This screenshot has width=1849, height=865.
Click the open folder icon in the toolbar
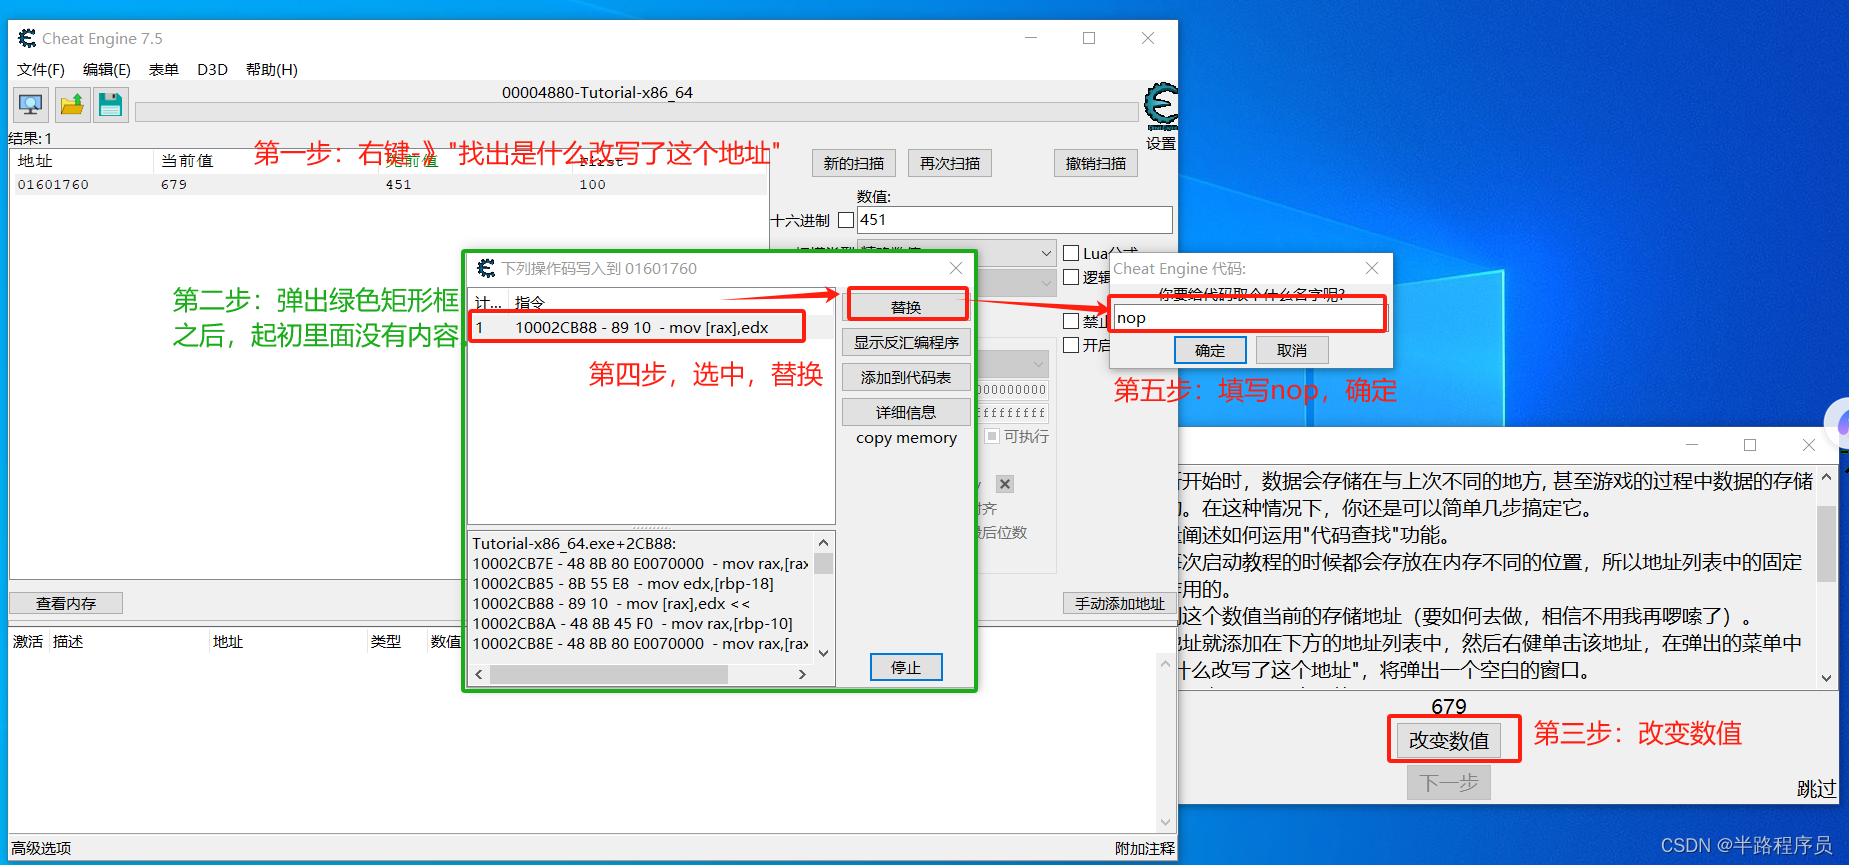(72, 104)
